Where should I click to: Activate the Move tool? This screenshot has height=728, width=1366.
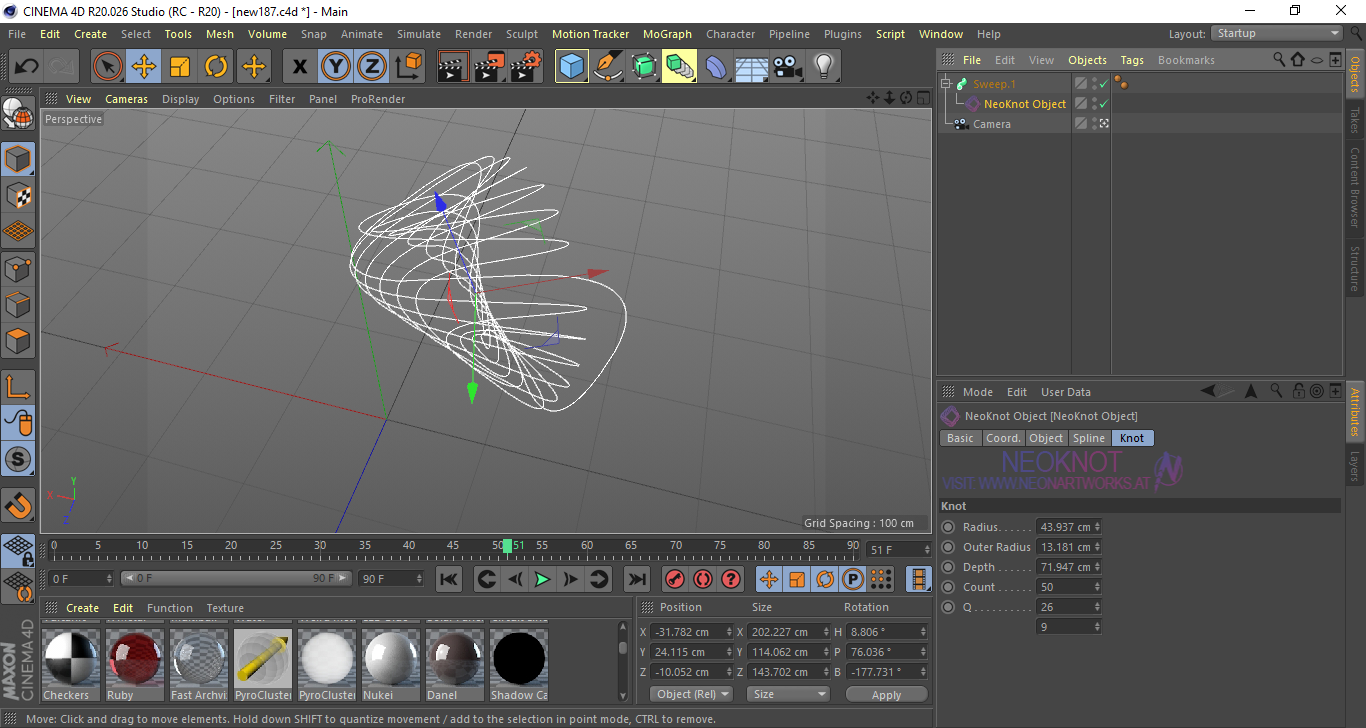(x=144, y=67)
